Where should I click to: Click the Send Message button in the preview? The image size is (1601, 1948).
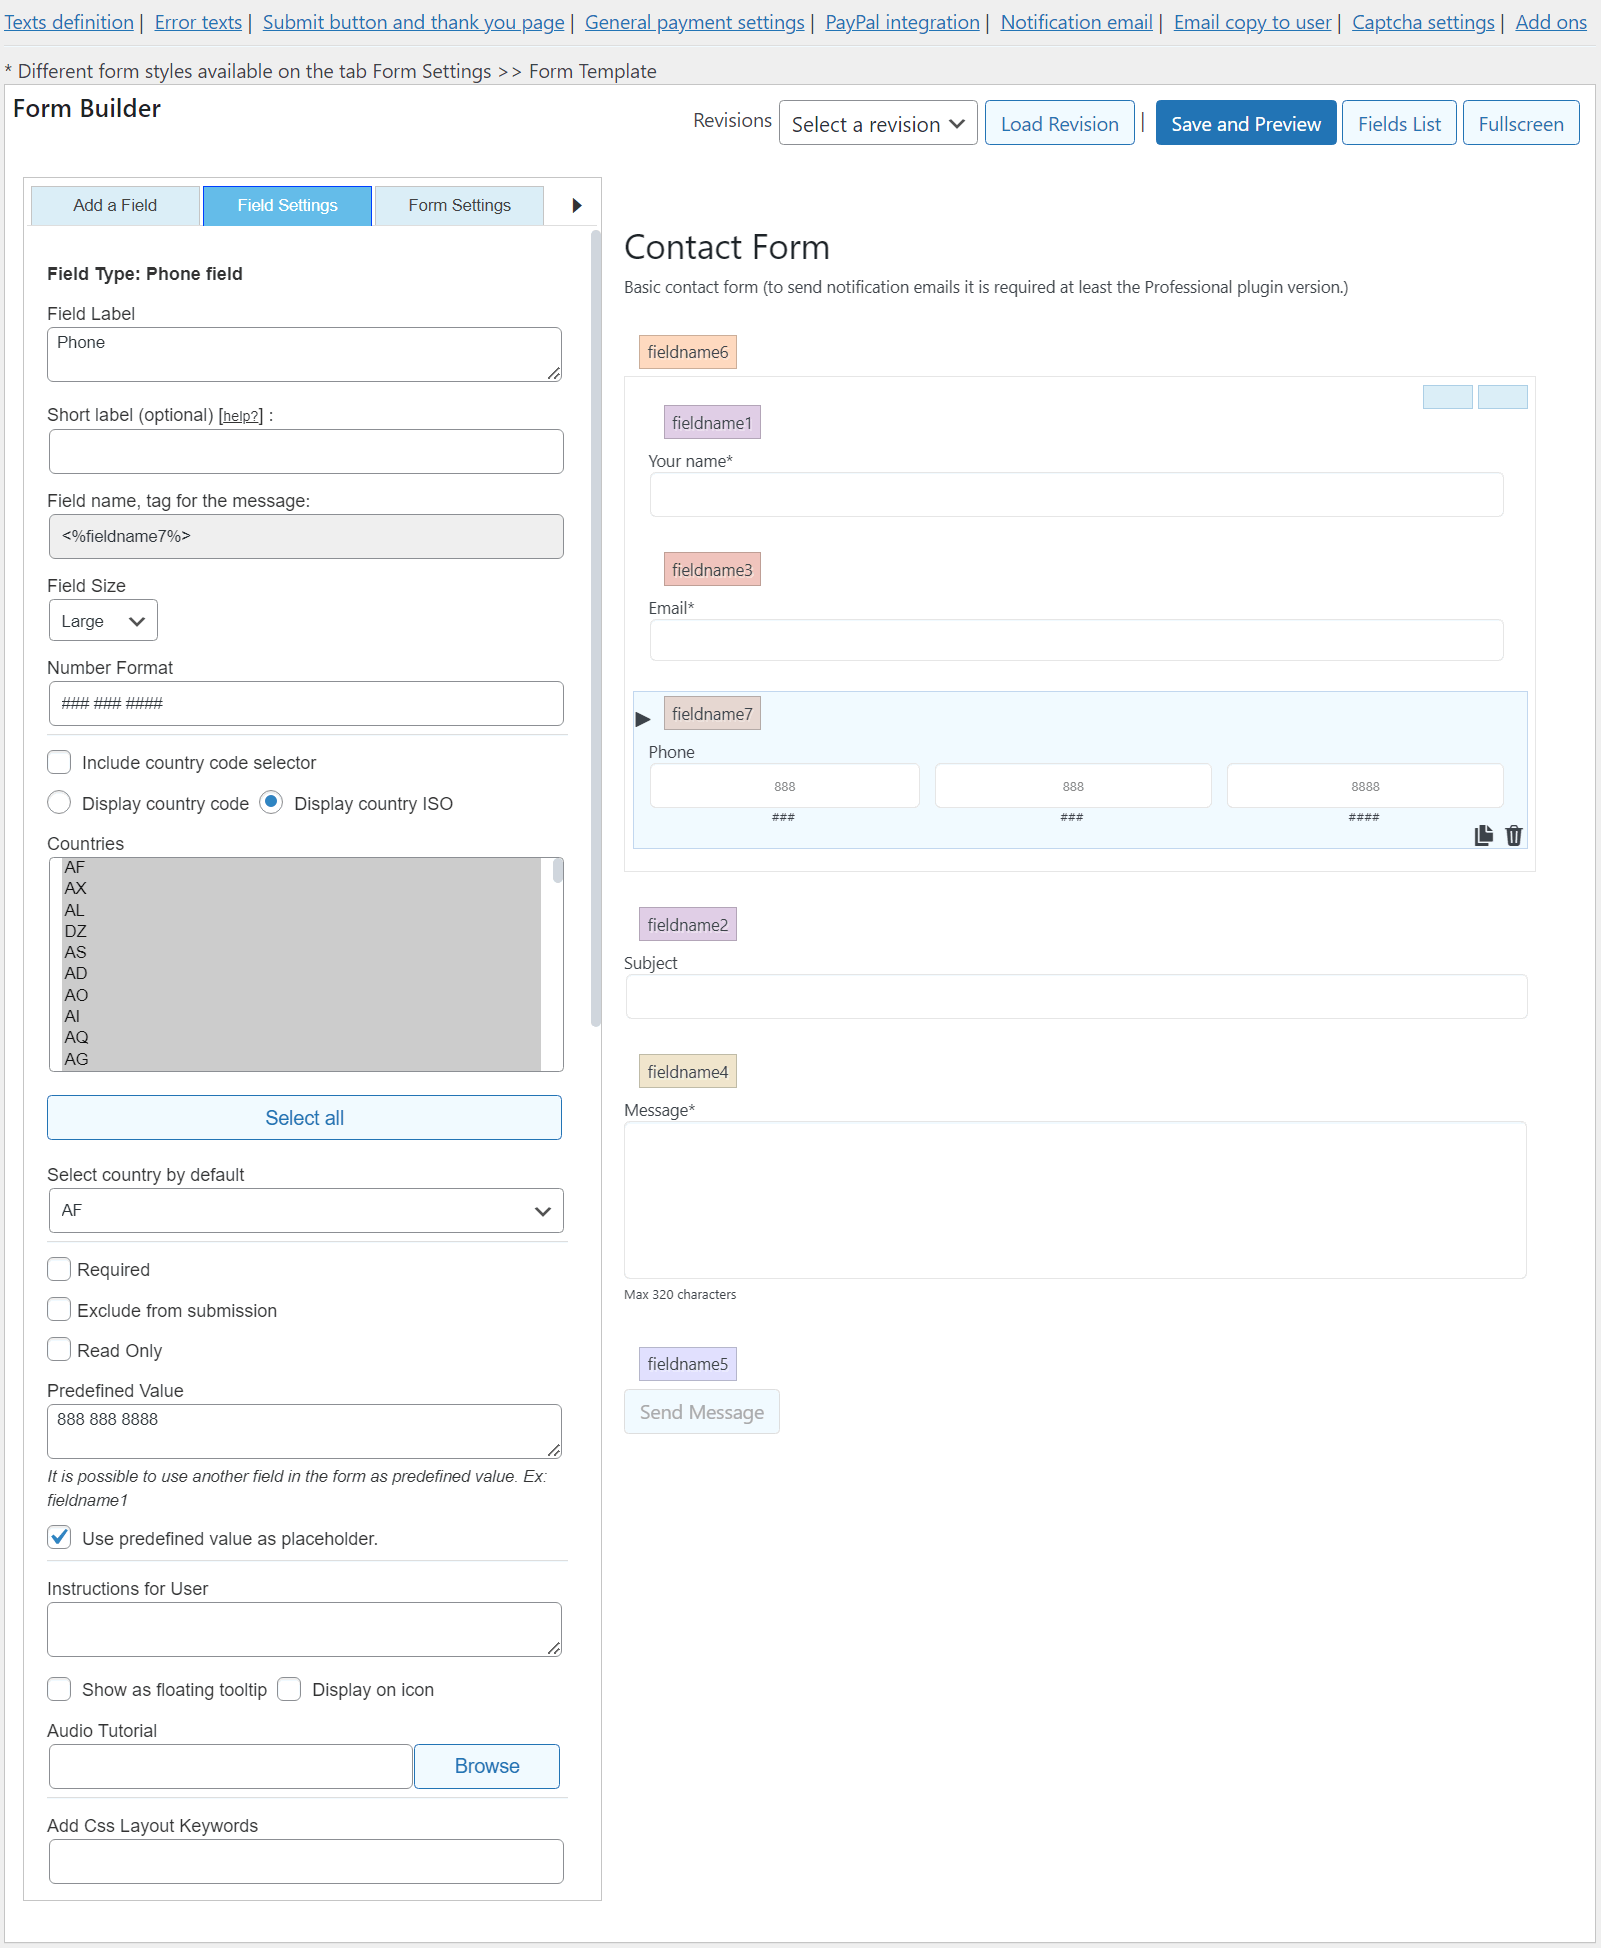click(x=702, y=1412)
